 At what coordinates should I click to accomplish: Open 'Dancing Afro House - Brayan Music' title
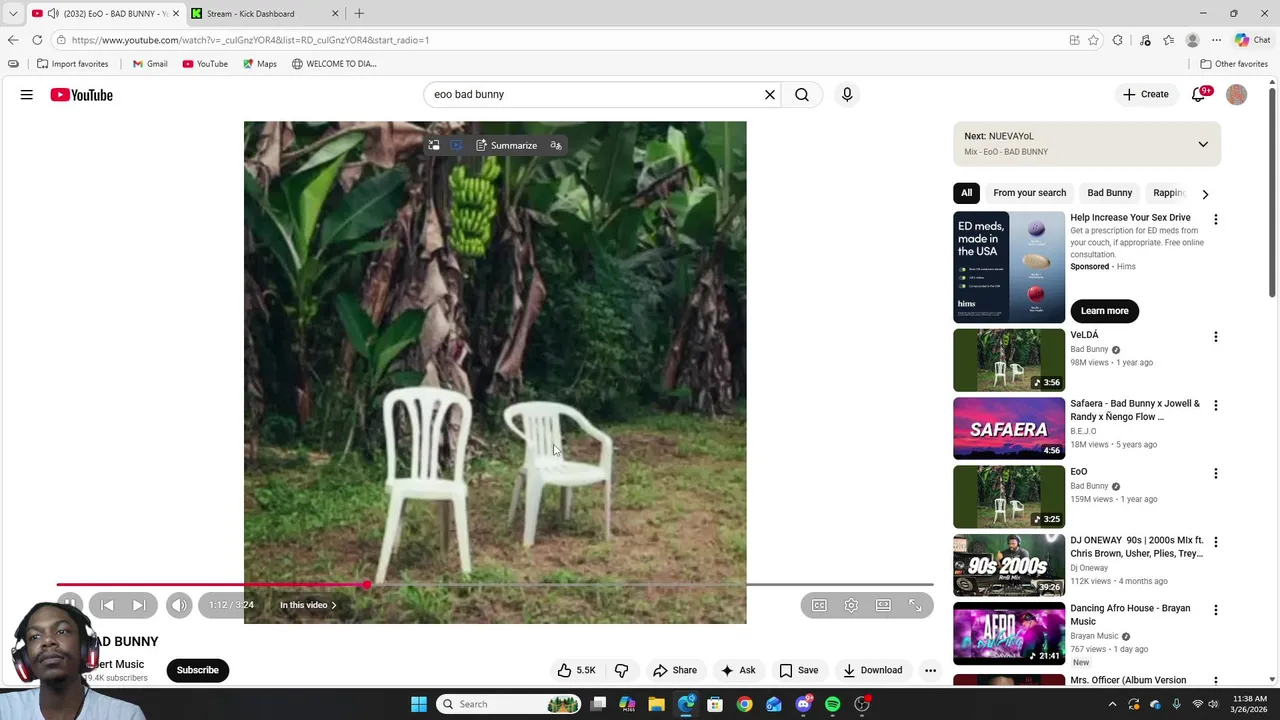click(x=1130, y=615)
